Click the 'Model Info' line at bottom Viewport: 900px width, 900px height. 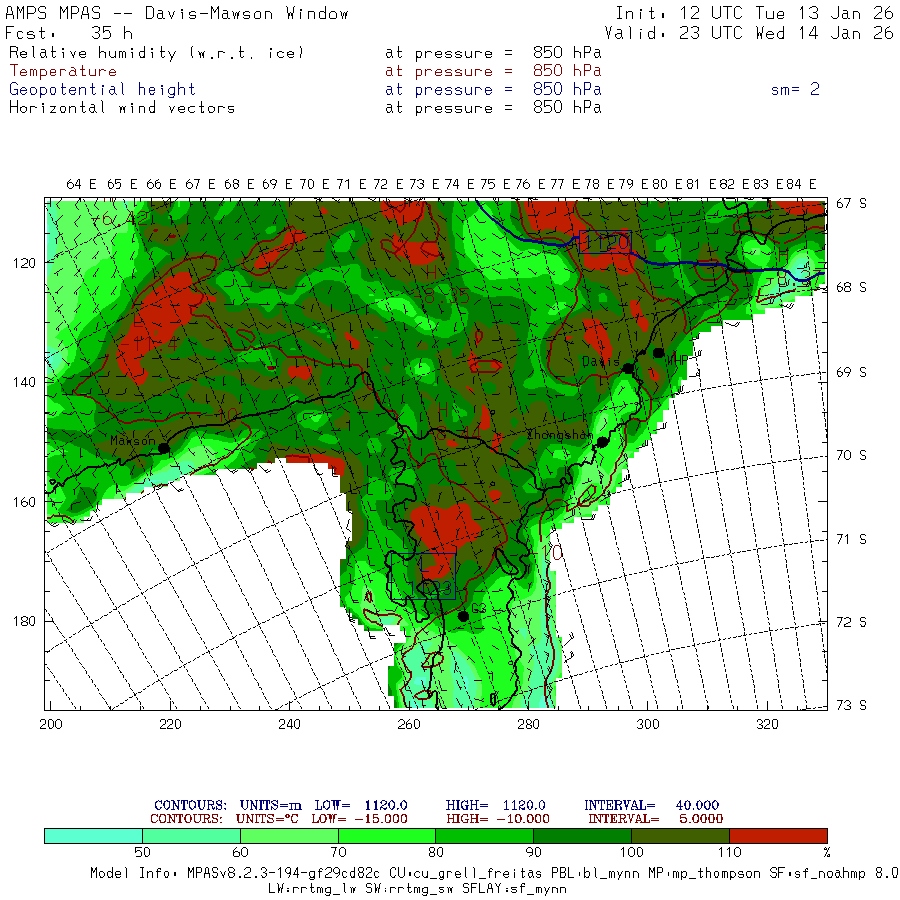[494, 873]
